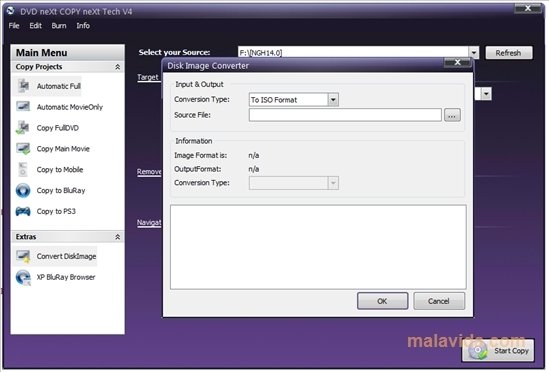The width and height of the screenshot is (549, 372).
Task: Close the Disk Image Converter dialog
Action: [457, 63]
